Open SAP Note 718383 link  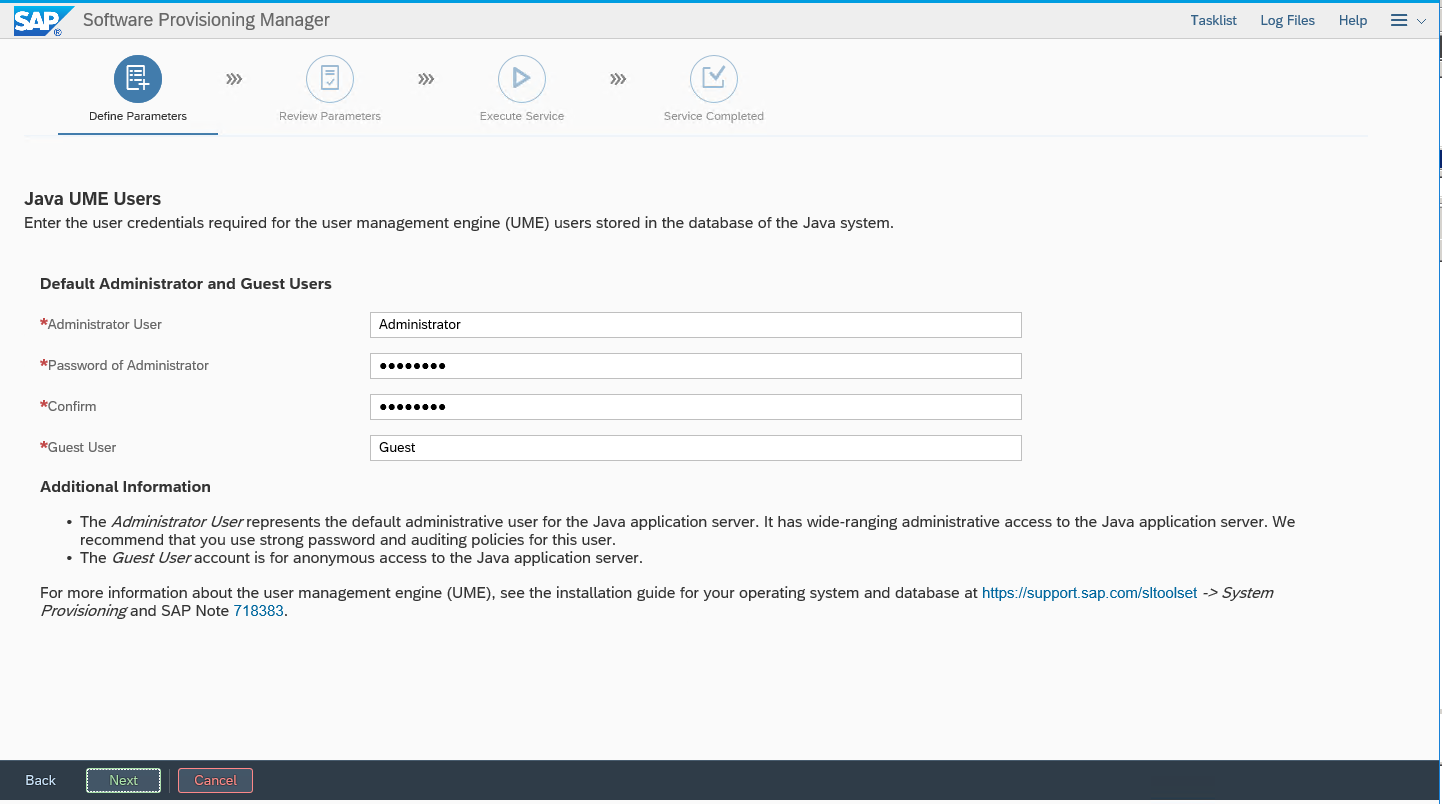[258, 611]
